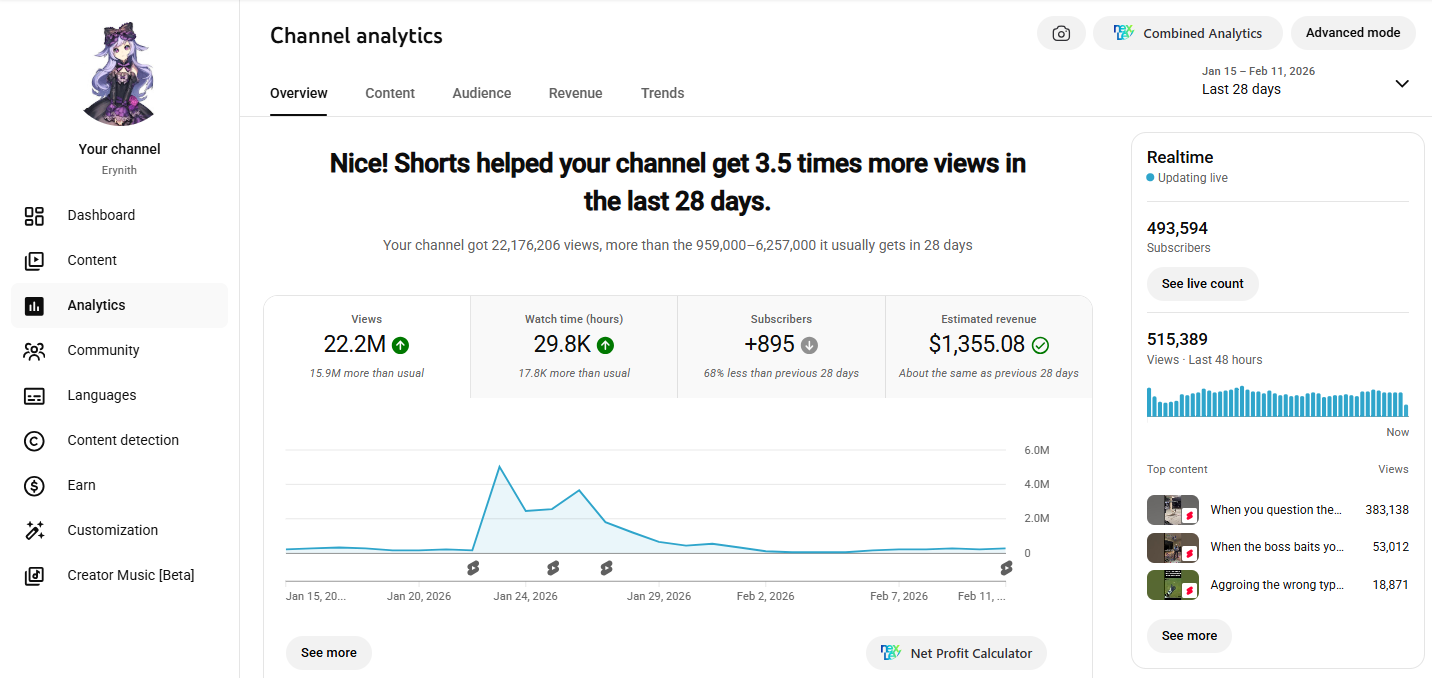Click the Shorts marker between Jan 20 and Jan 24

coord(473,568)
